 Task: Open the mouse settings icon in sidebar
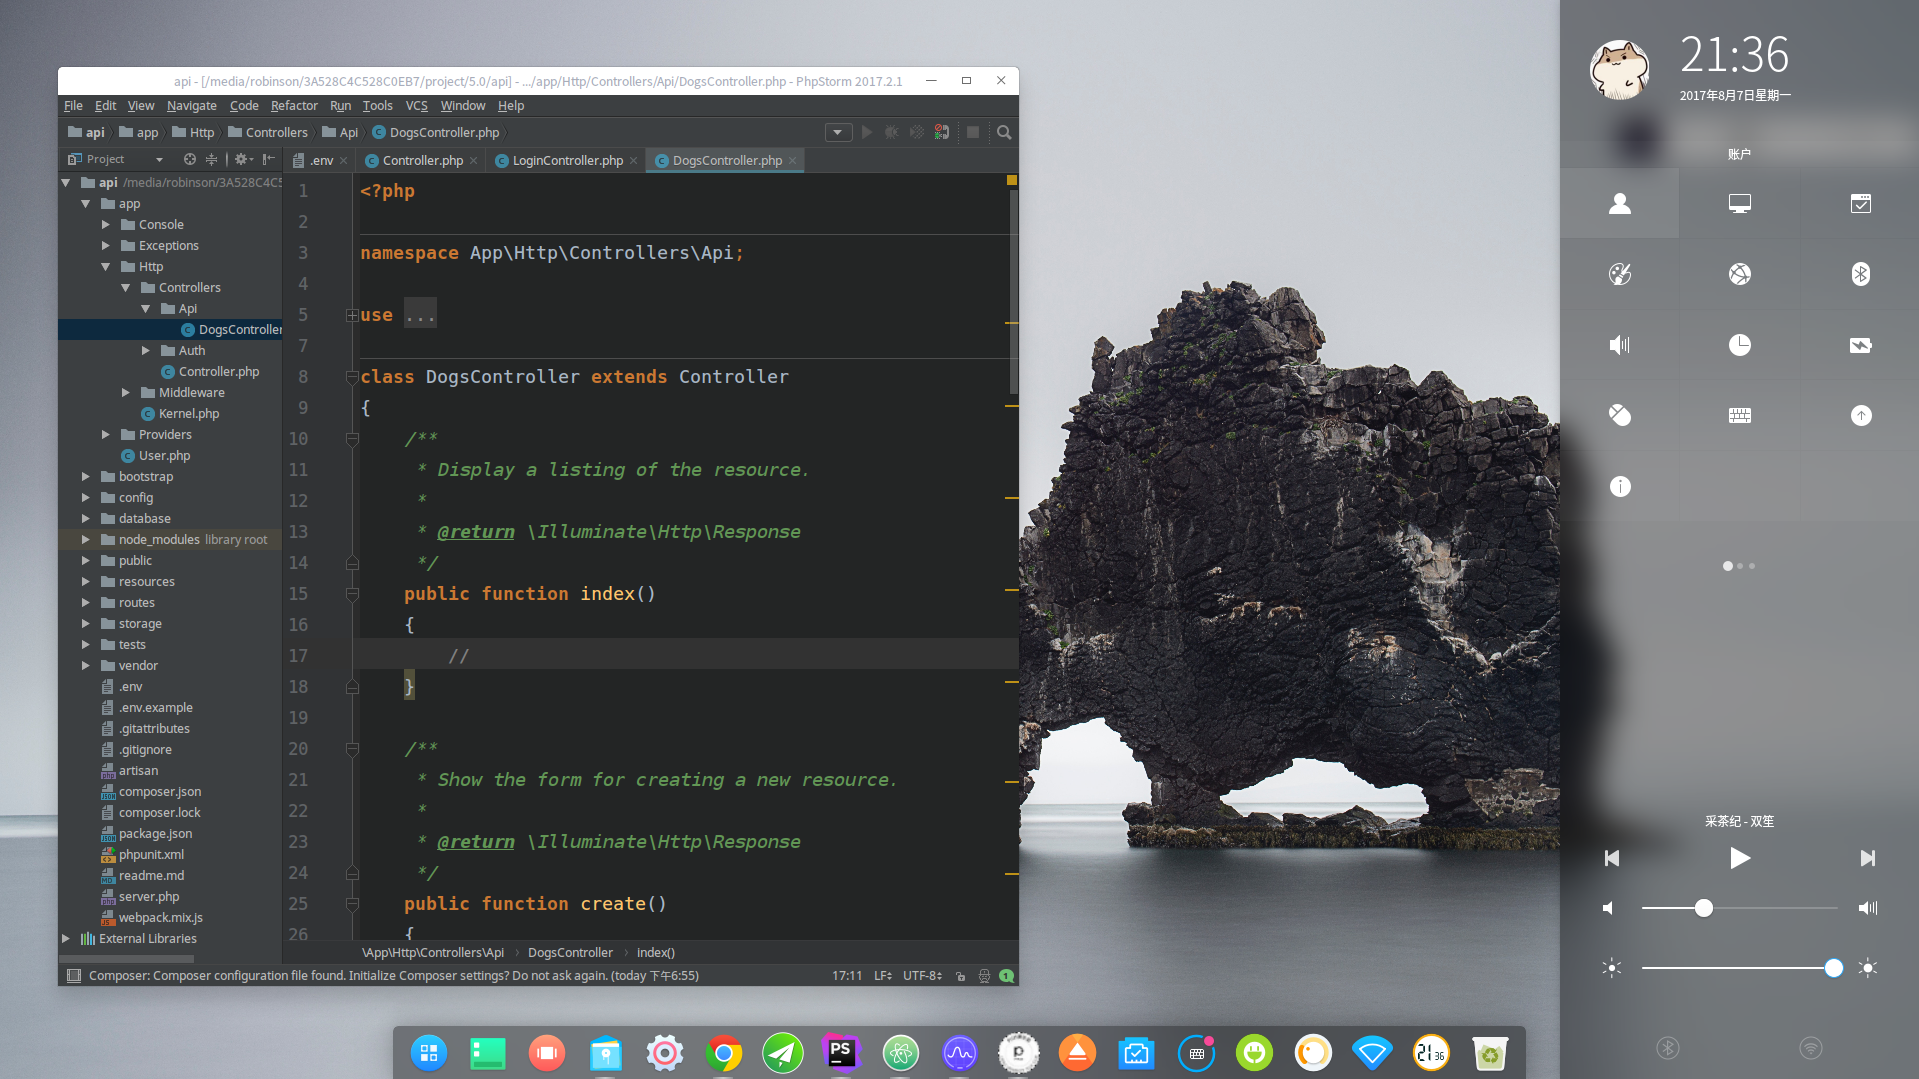point(1620,415)
